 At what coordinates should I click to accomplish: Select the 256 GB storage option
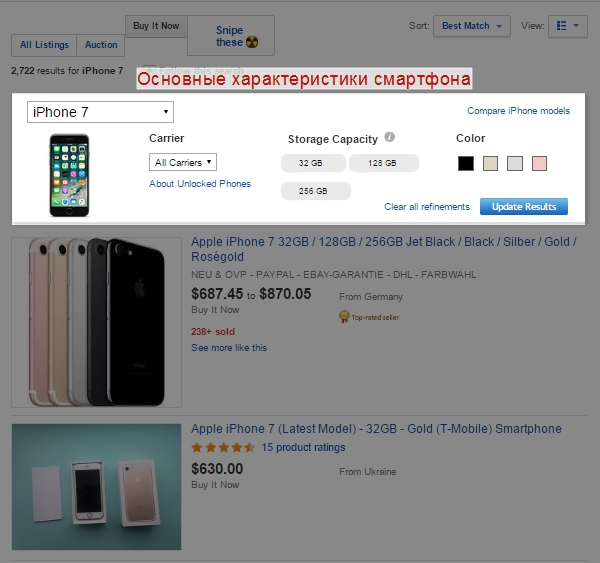tap(315, 191)
